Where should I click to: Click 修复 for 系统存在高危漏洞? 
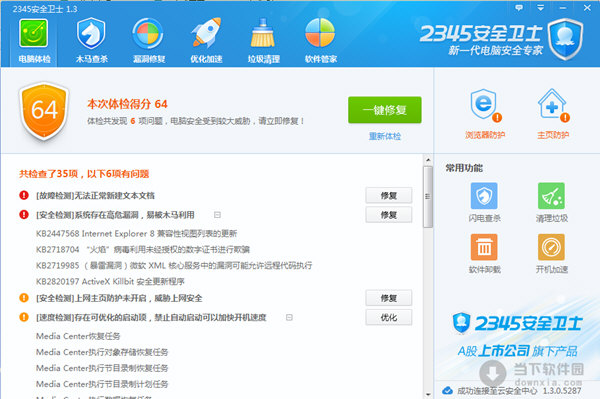tap(389, 215)
